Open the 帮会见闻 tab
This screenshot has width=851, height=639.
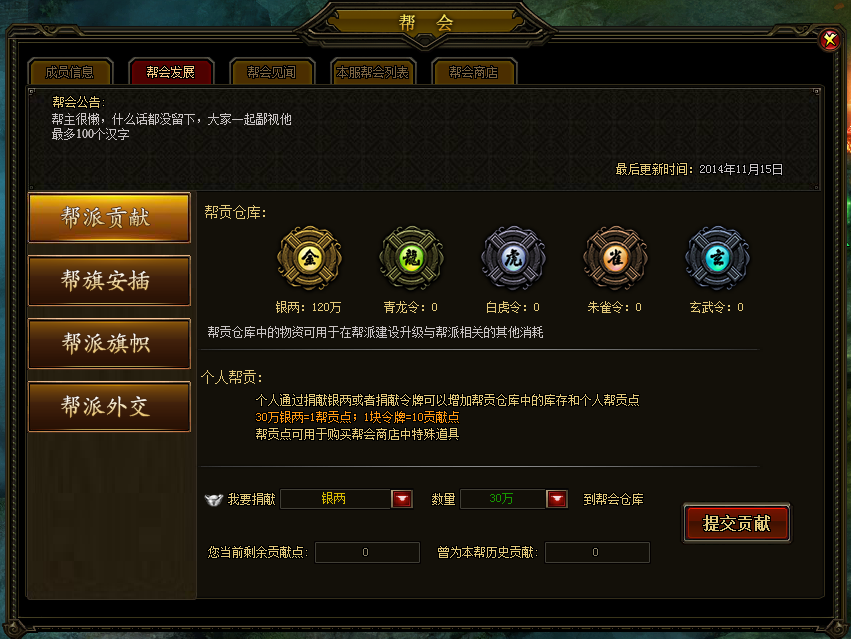click(x=272, y=72)
